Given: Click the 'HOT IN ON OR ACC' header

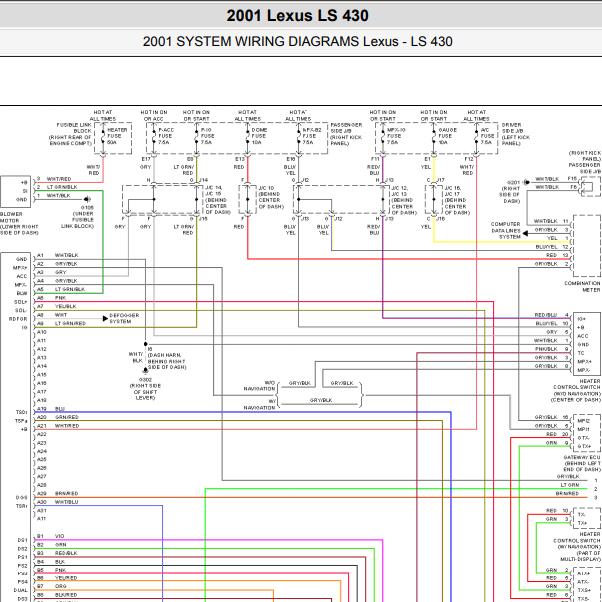Looking at the screenshot, I should 154,116.
